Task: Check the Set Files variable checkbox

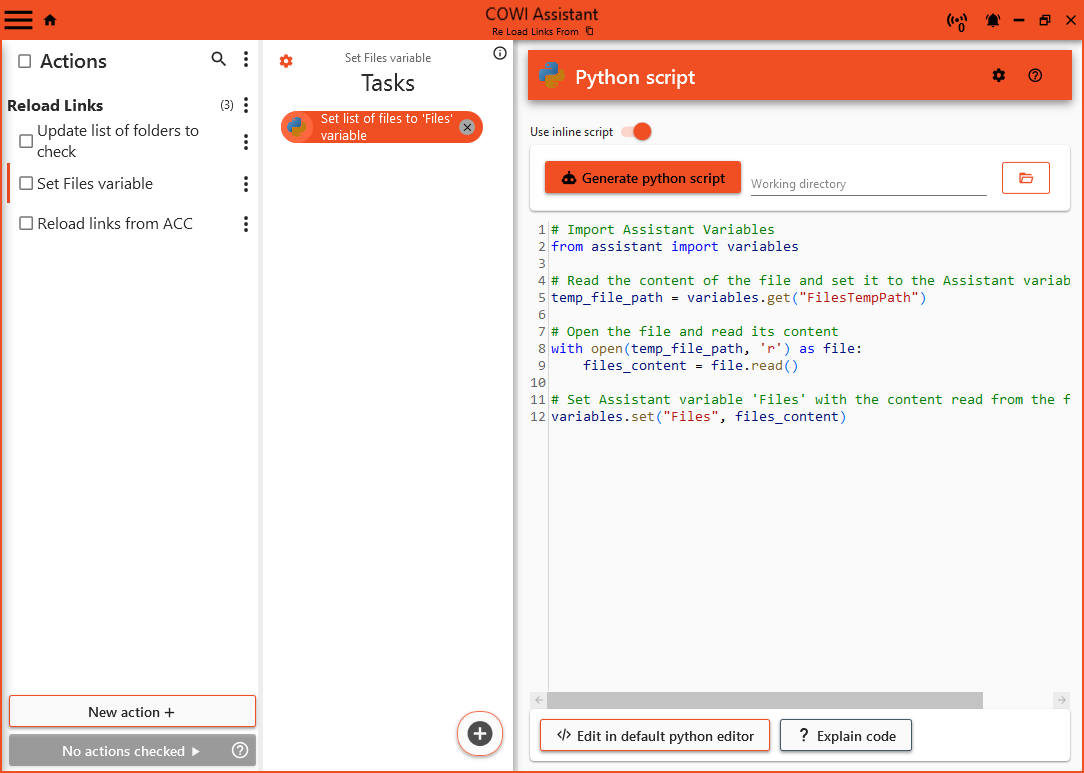Action: pos(27,184)
